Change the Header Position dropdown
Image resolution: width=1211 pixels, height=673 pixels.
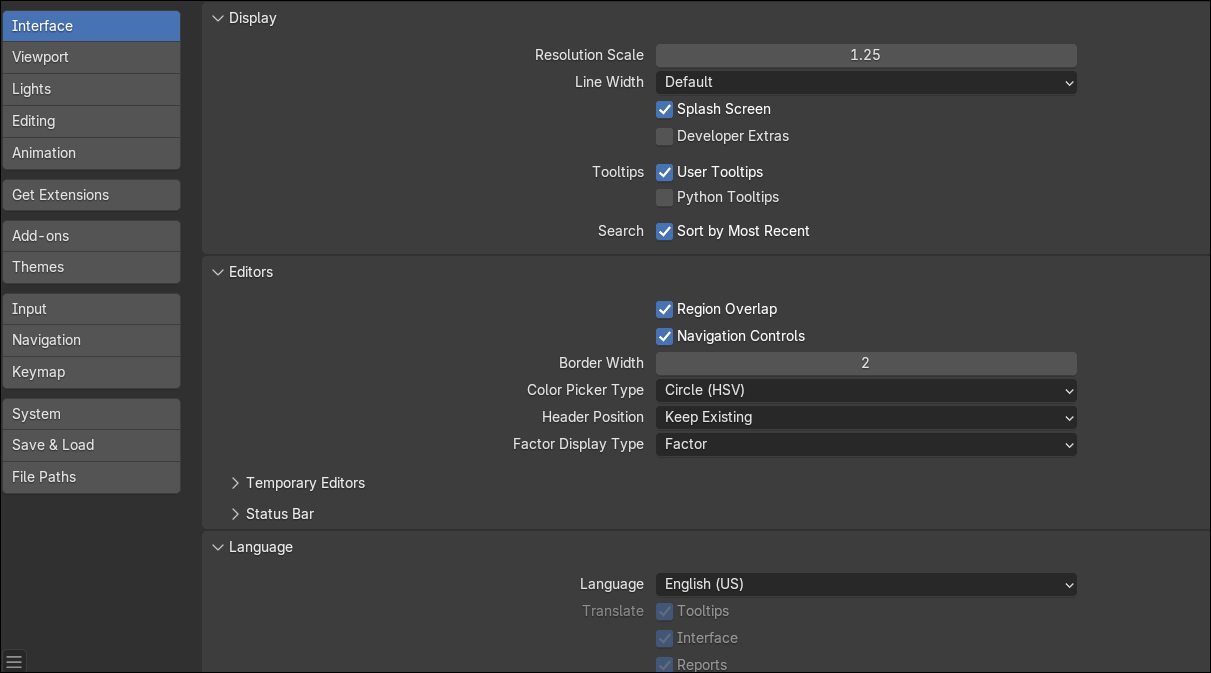coord(866,417)
